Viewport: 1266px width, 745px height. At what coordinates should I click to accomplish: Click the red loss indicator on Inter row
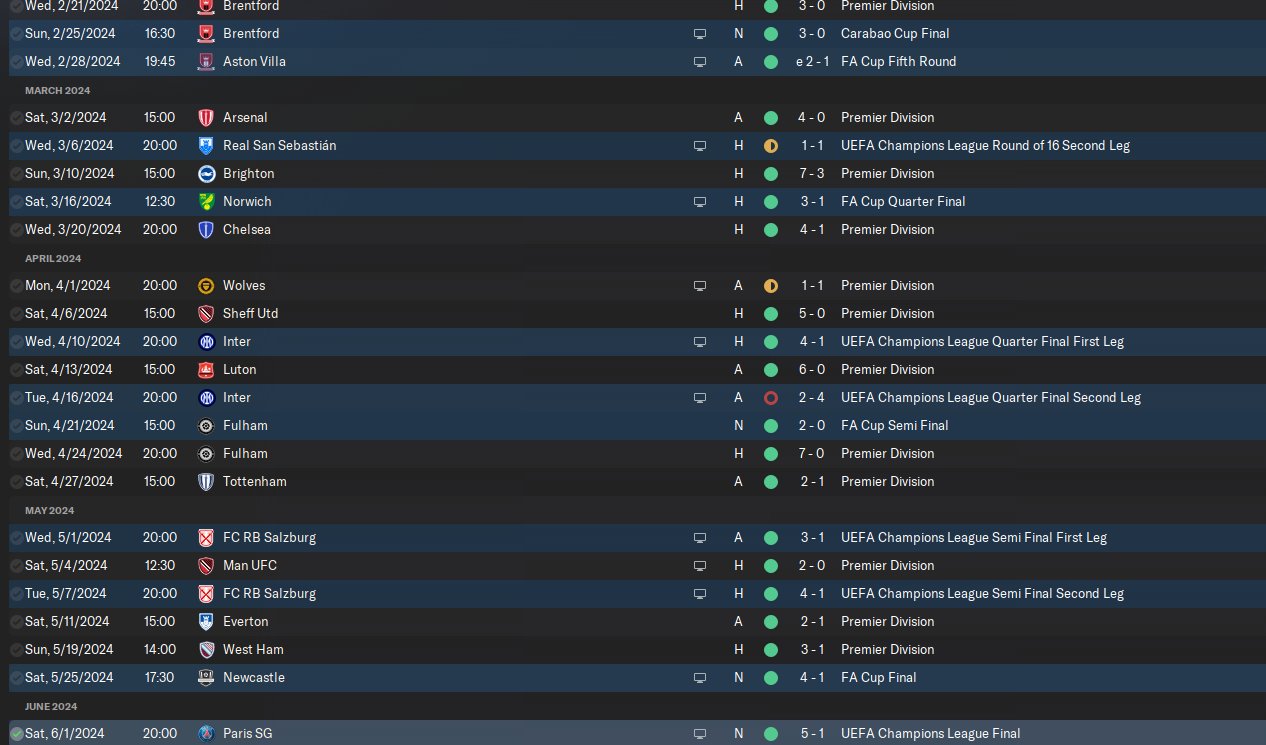coord(770,397)
